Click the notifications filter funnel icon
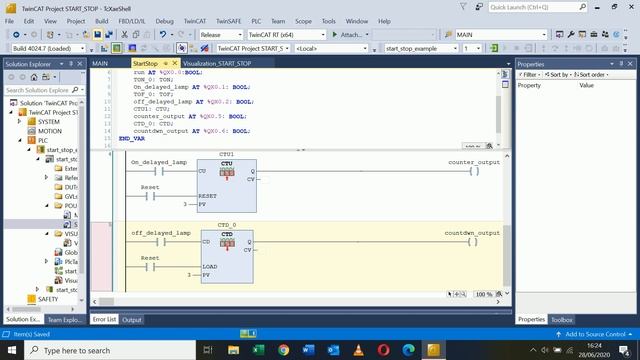 pyautogui.click(x=463, y=7)
